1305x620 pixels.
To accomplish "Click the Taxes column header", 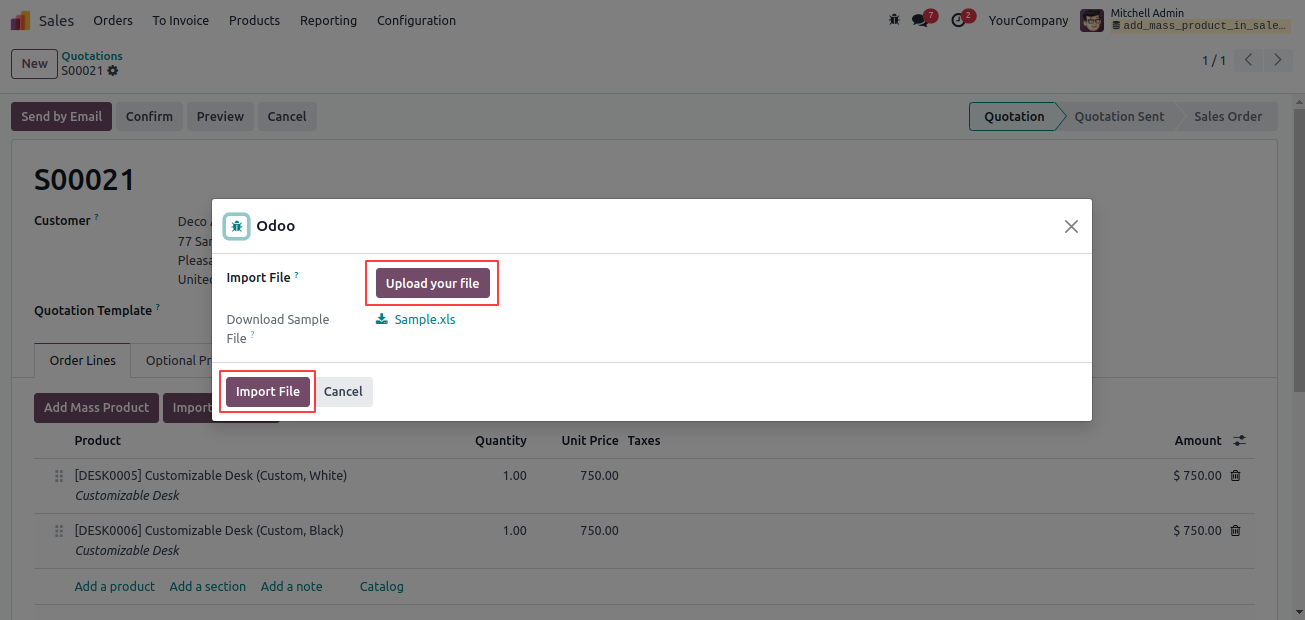I will pyautogui.click(x=644, y=440).
